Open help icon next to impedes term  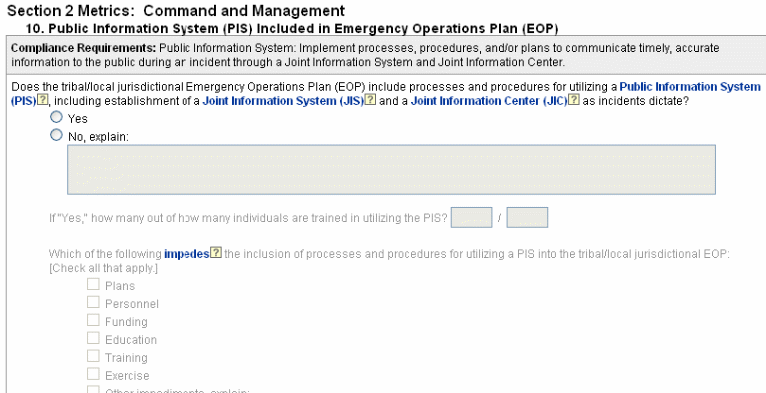pyautogui.click(x=215, y=253)
